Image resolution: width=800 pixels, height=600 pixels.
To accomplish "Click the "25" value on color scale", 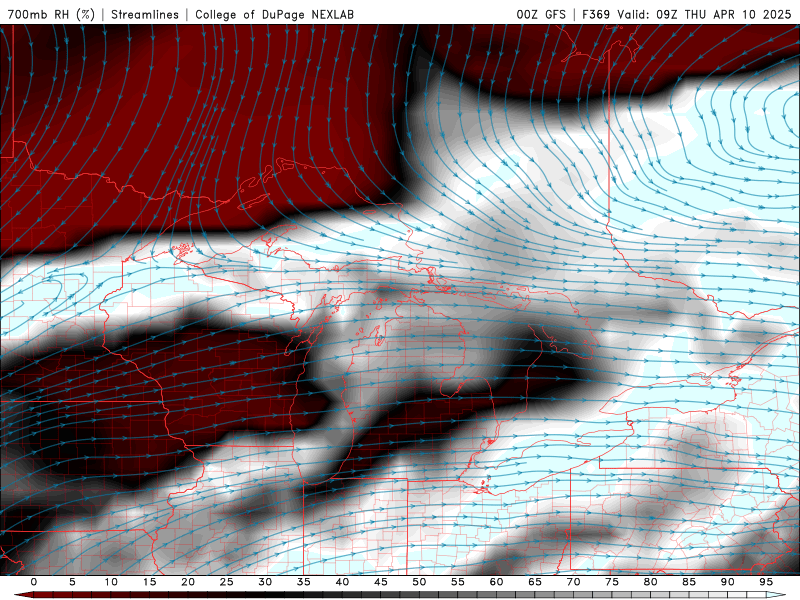I will [x=227, y=582].
